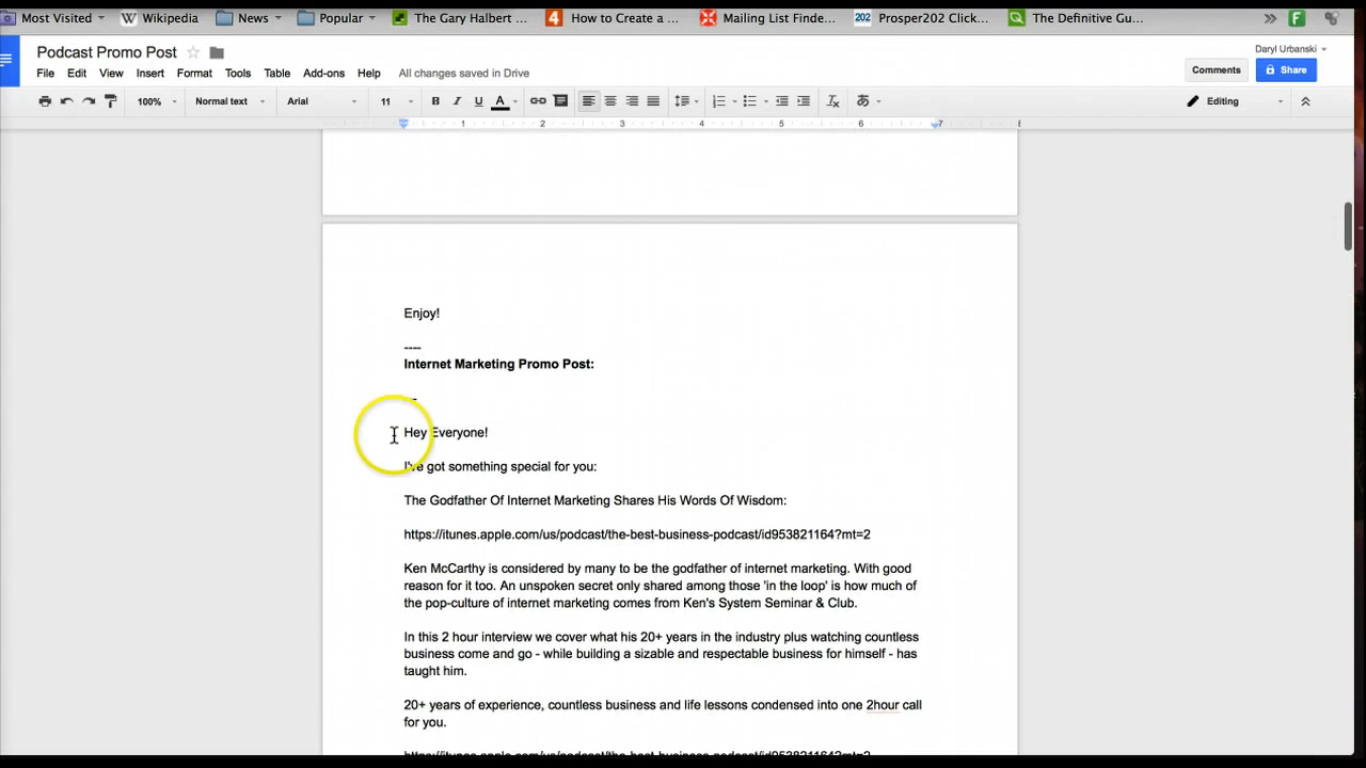Show more bookmarks with the chevron icon
This screenshot has height=768, width=1366.
tap(1270, 18)
